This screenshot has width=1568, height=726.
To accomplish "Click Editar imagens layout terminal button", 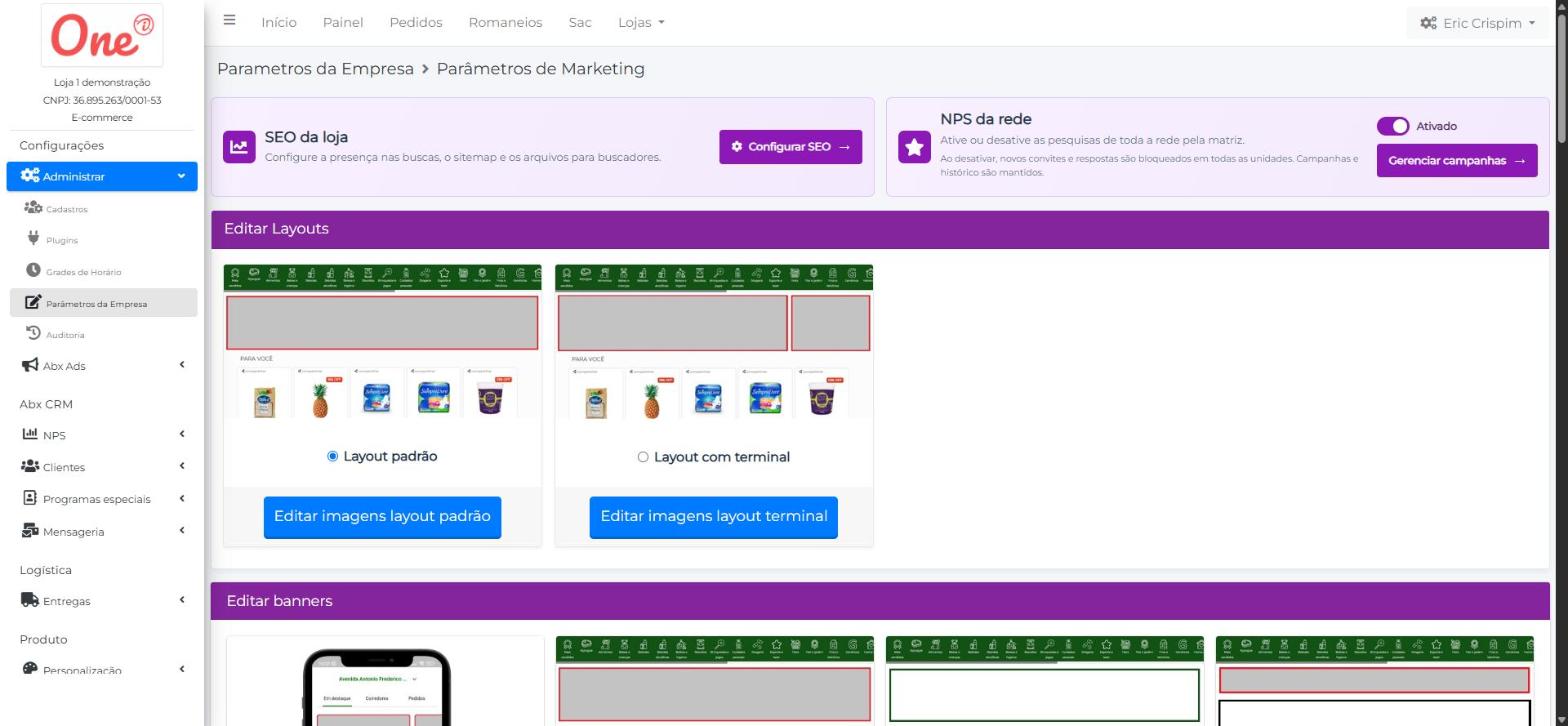I will 714,517.
